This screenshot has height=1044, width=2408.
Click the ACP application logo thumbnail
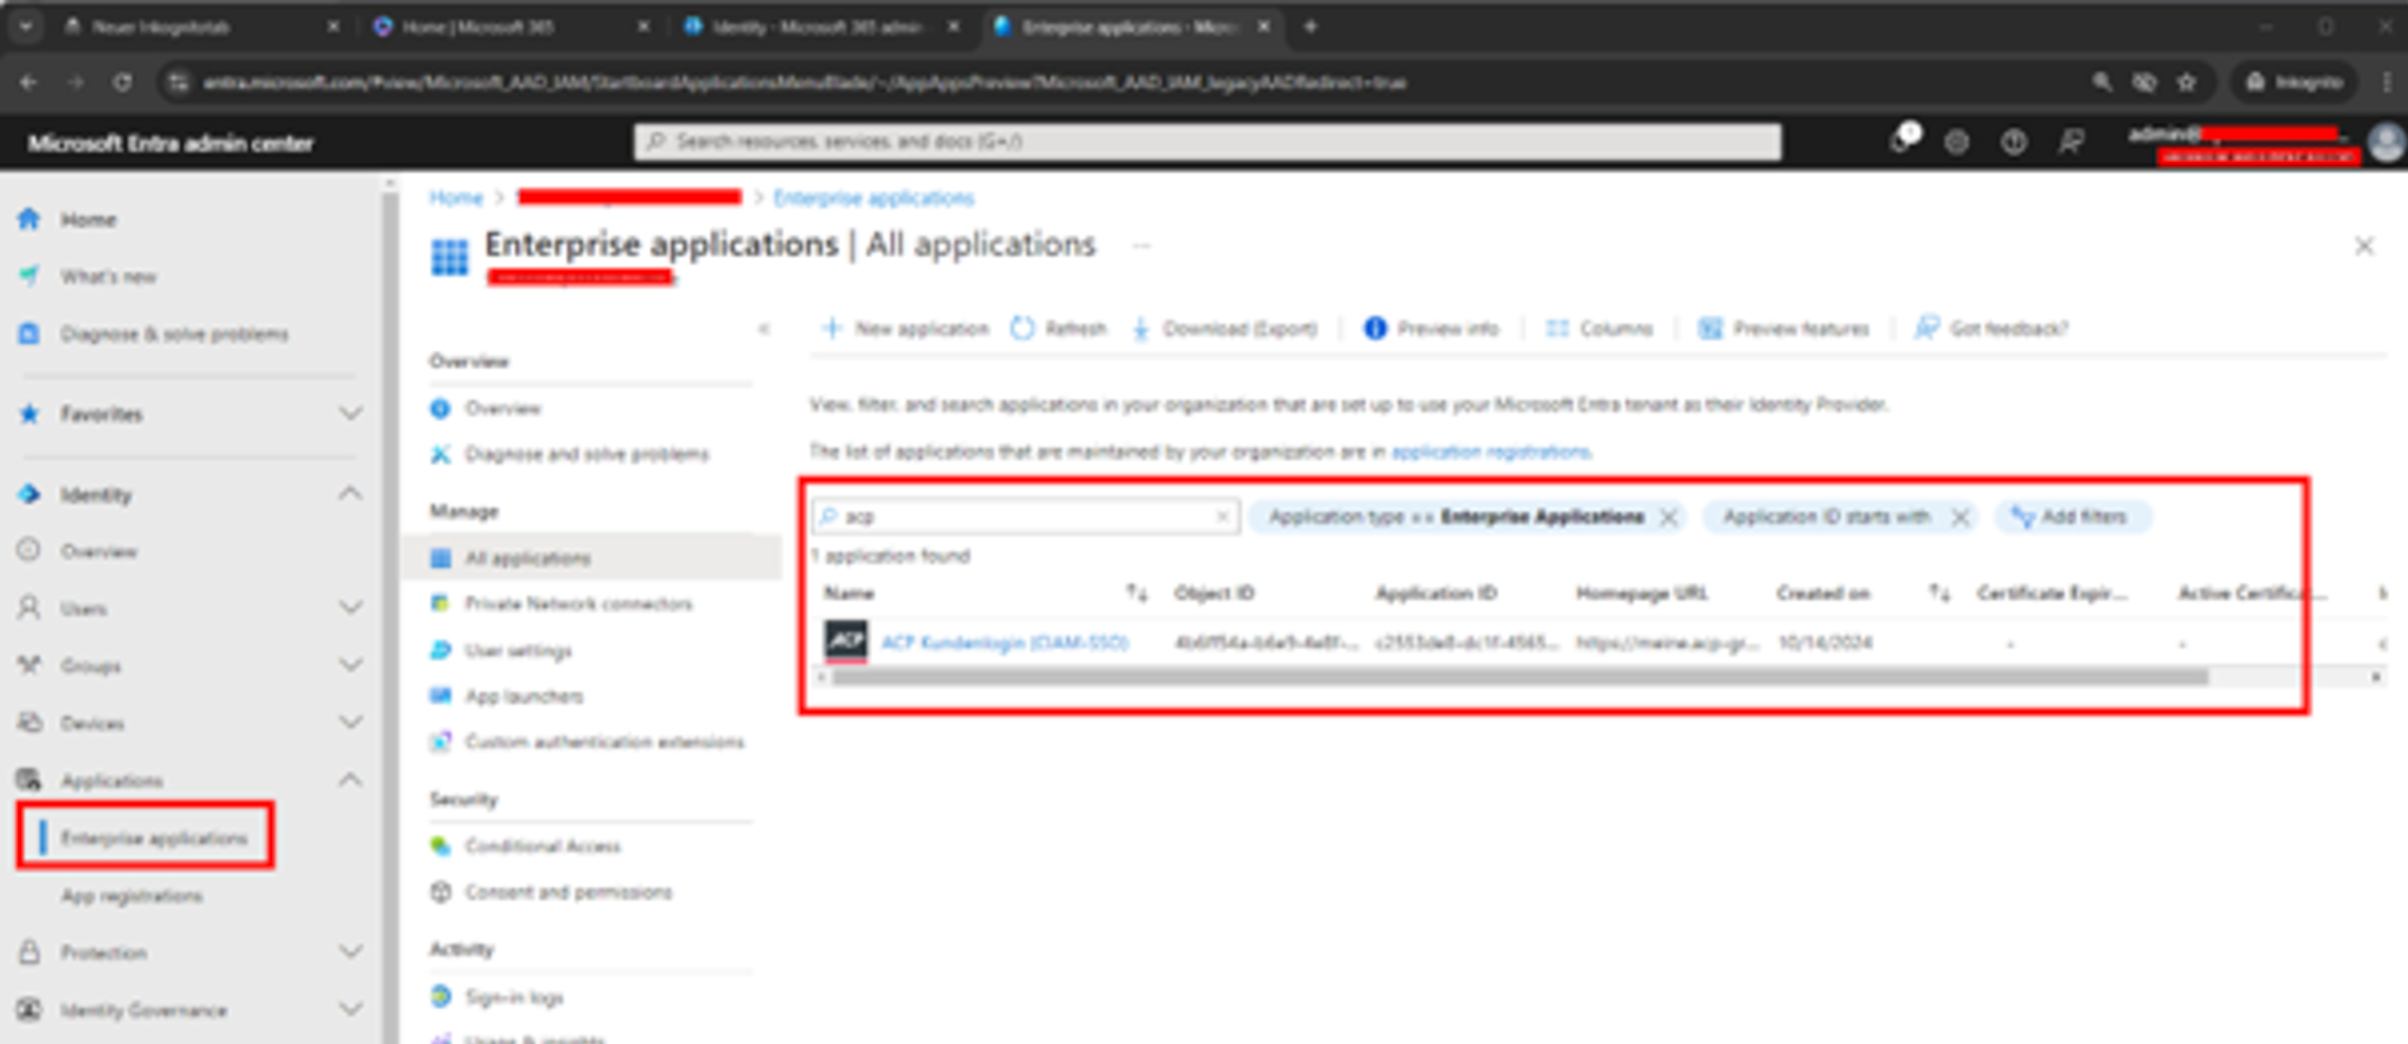point(846,641)
